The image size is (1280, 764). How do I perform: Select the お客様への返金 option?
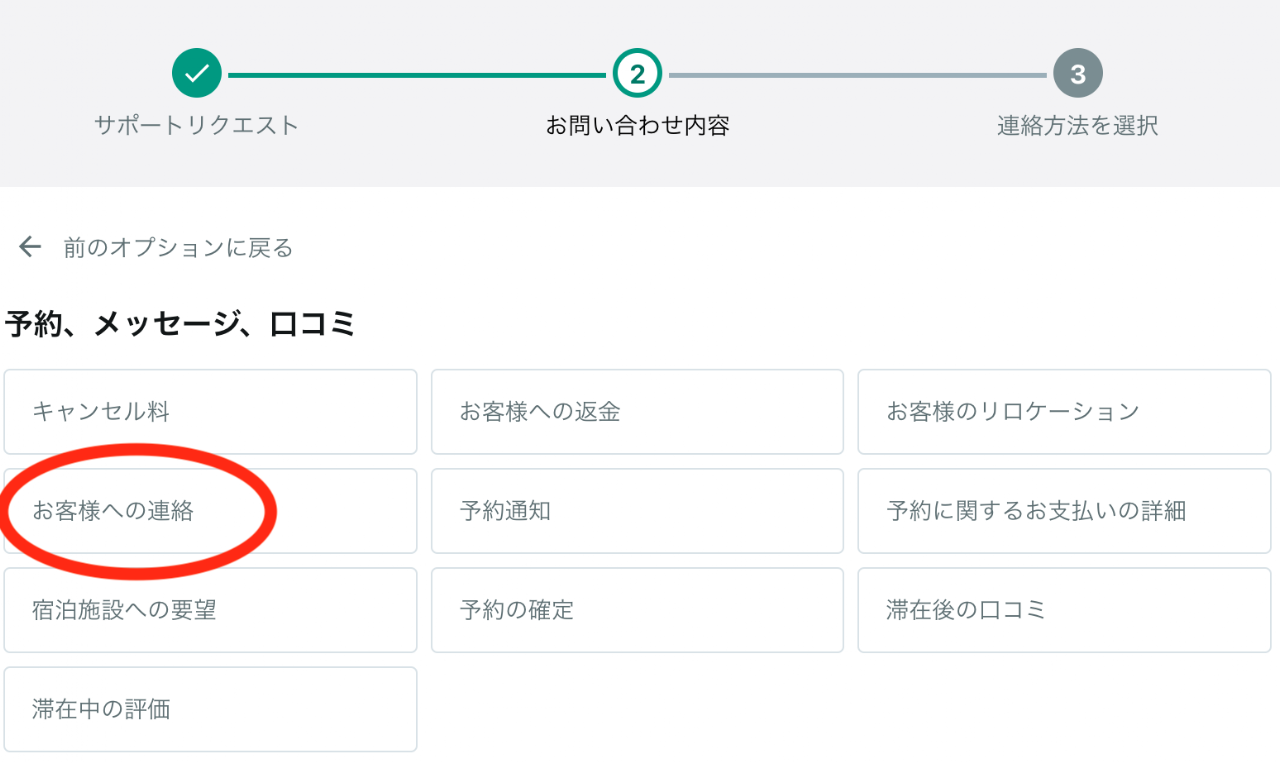coord(637,411)
